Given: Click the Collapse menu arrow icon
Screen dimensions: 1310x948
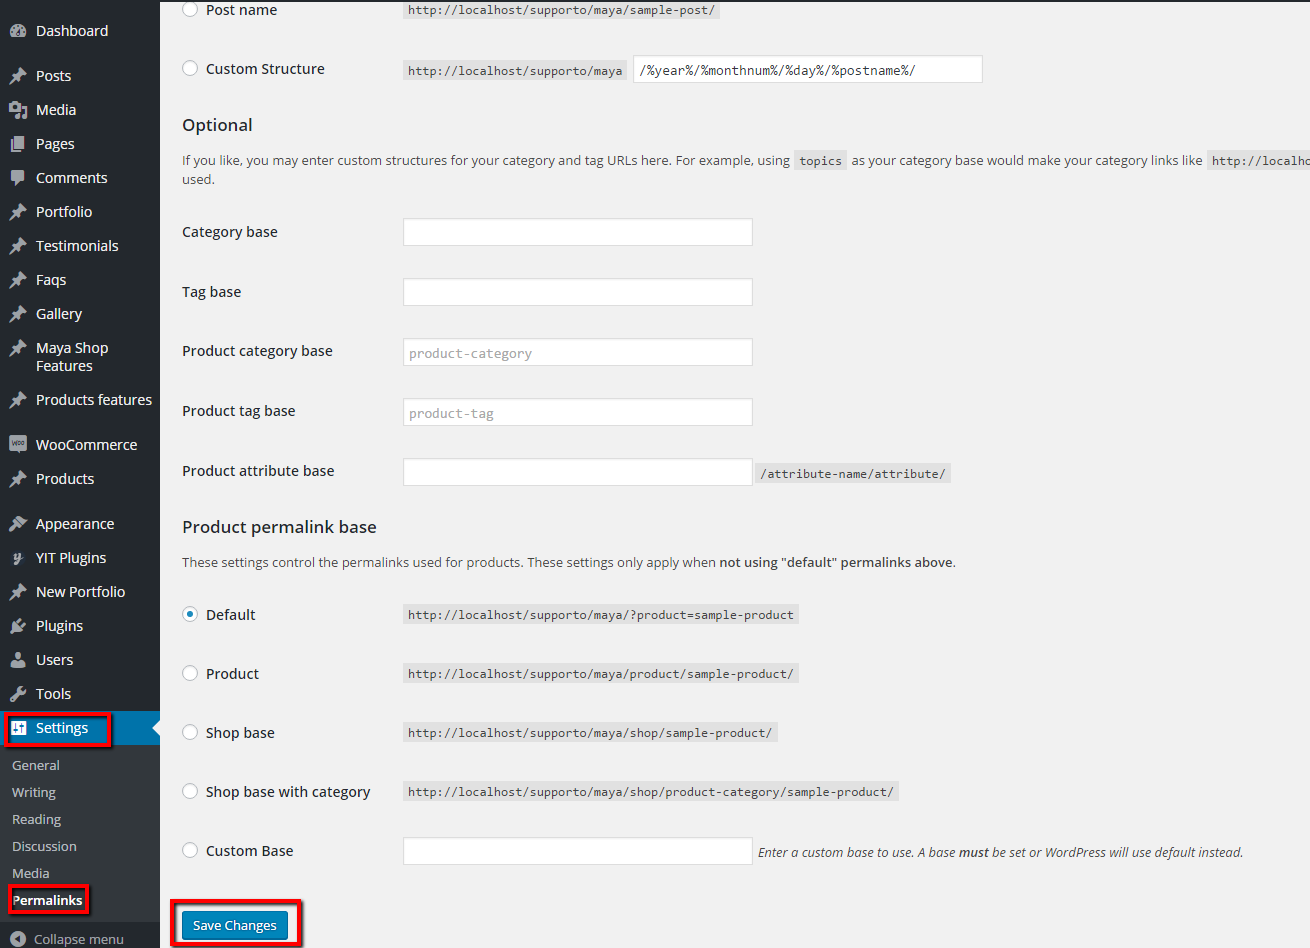Looking at the screenshot, I should click(18, 939).
